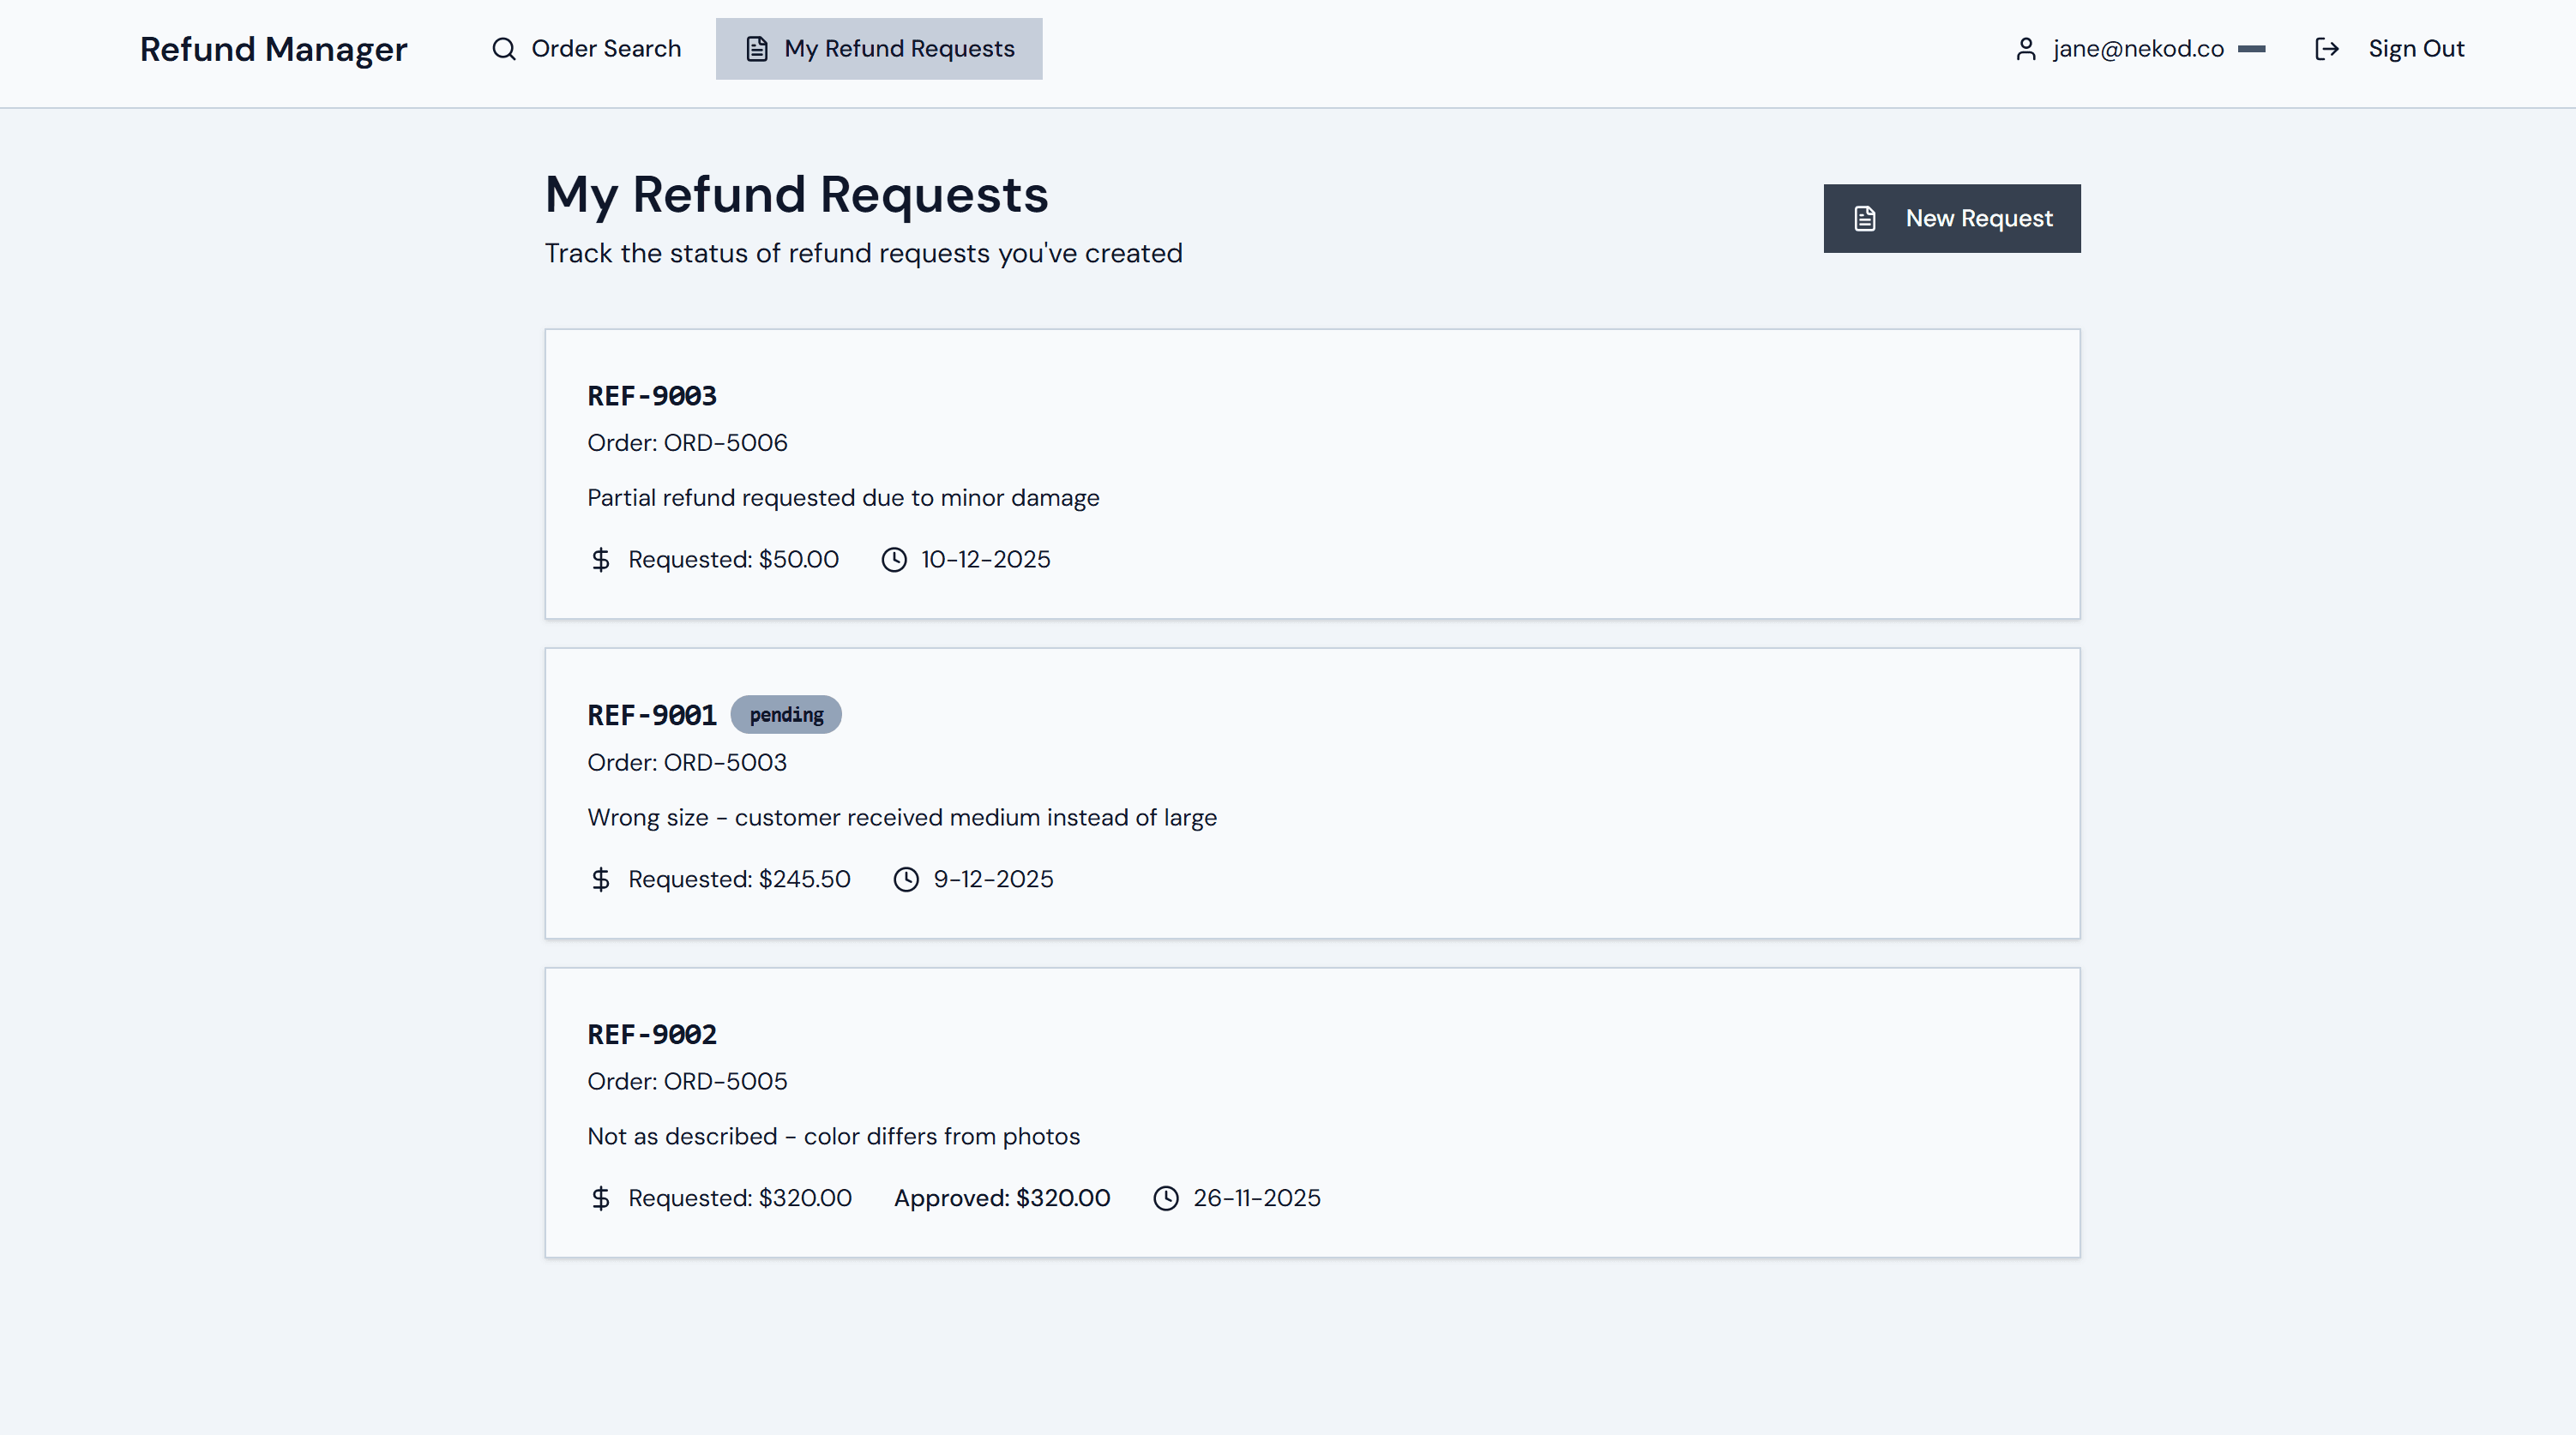Click the dollar icon in REF-9001 card

pyautogui.click(x=600, y=879)
